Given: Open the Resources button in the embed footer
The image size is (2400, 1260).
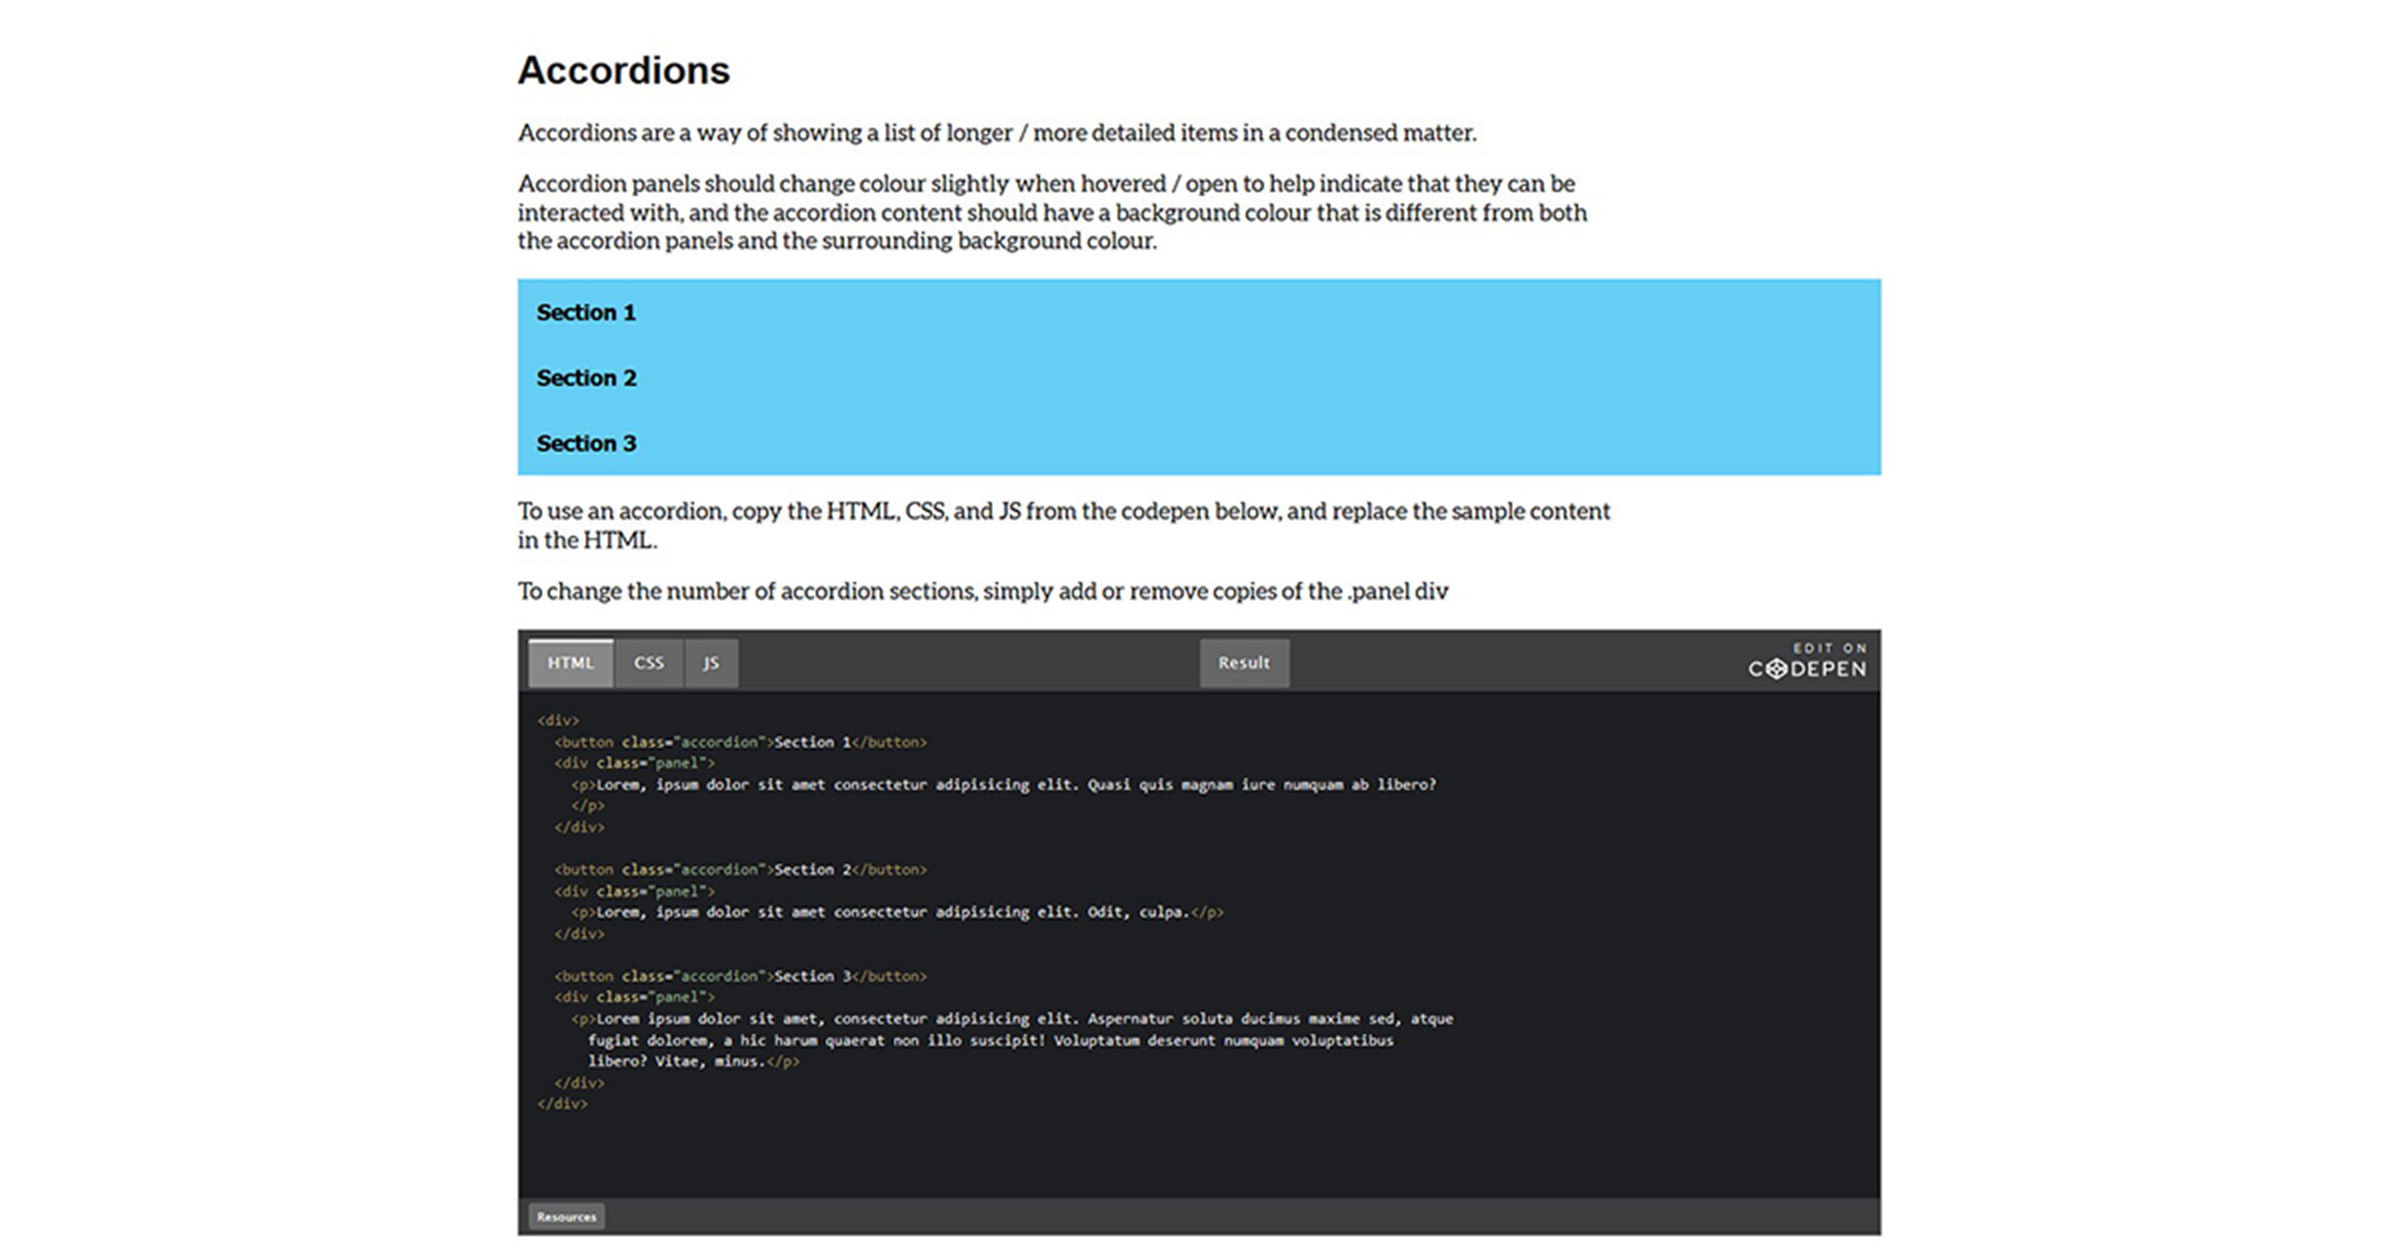Looking at the screenshot, I should coord(566,1217).
